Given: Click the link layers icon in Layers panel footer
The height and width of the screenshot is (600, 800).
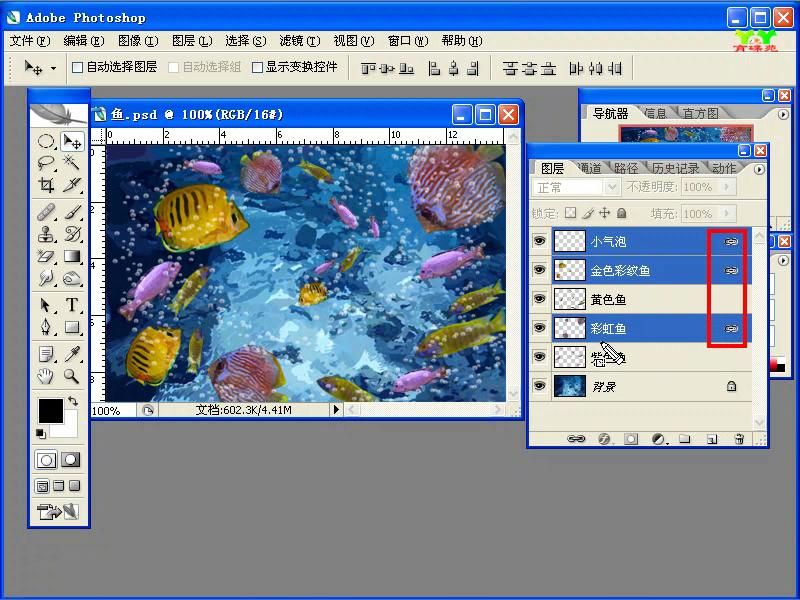Looking at the screenshot, I should [576, 439].
